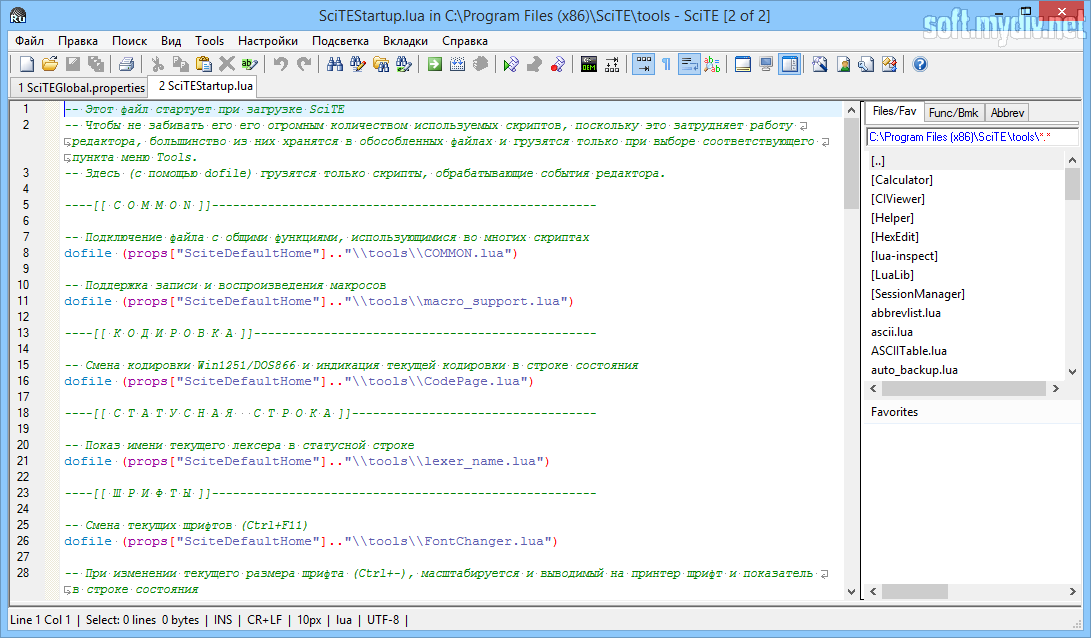
Task: Toggle the output pane icon
Action: tap(743, 65)
